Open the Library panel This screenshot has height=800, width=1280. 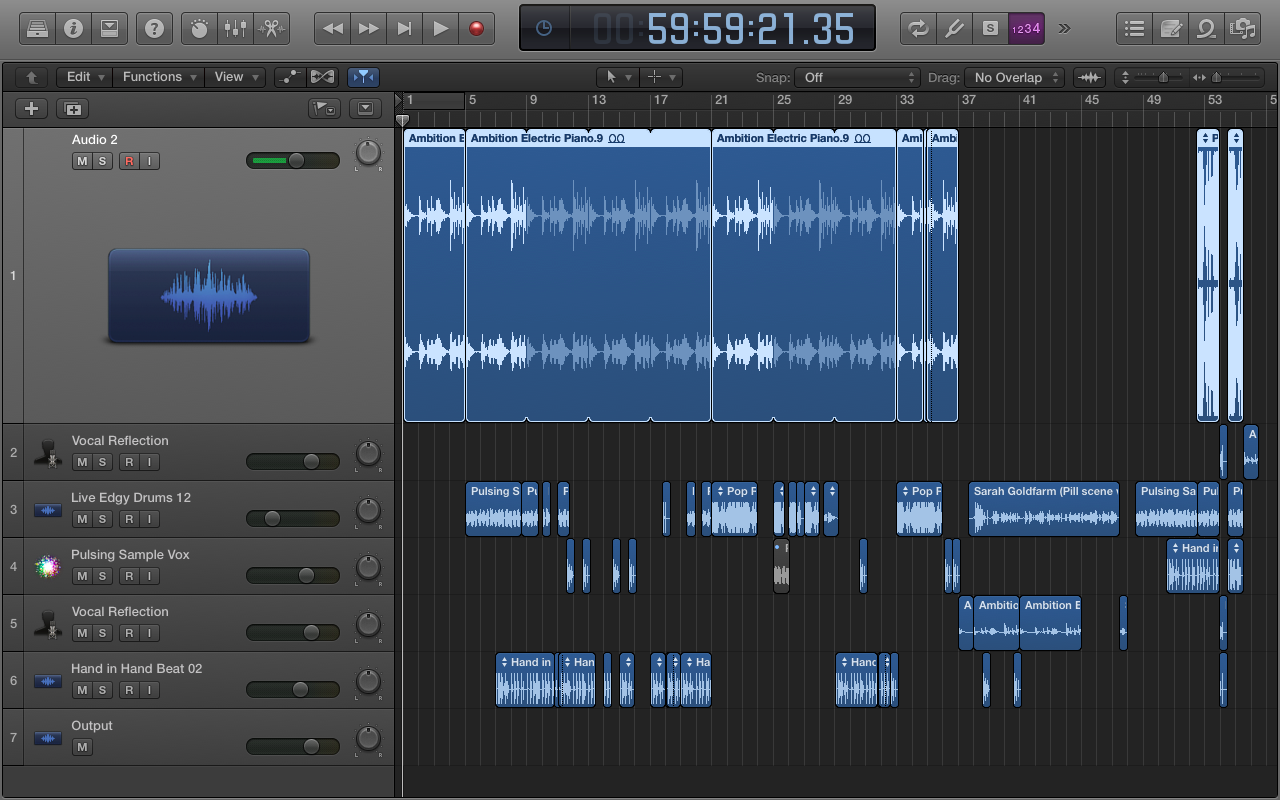(x=37, y=28)
